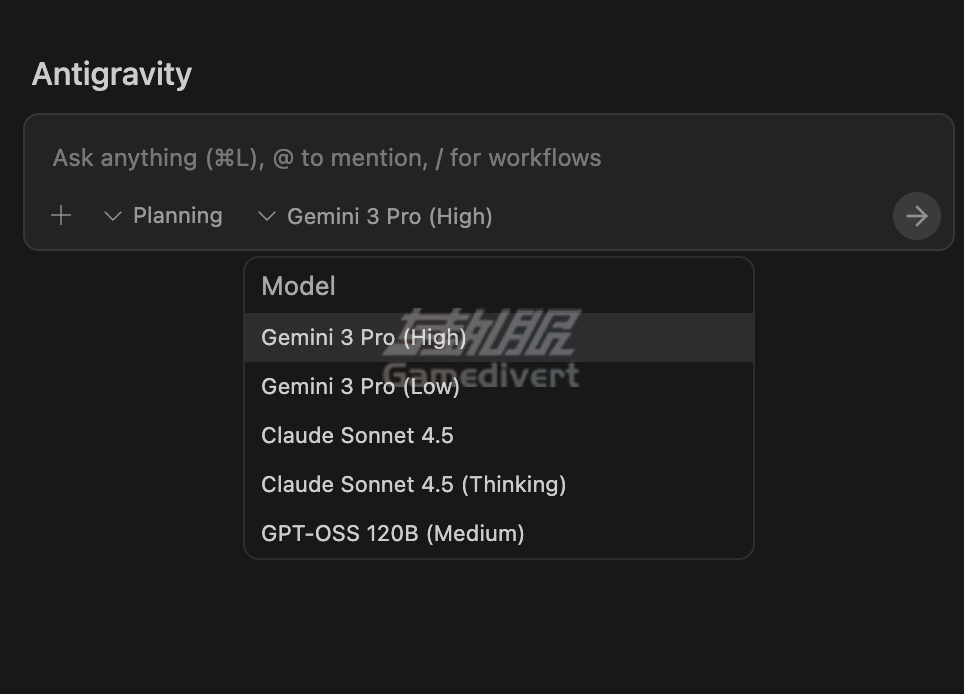Open the model selection dropdown
This screenshot has width=964, height=694.
click(x=375, y=216)
